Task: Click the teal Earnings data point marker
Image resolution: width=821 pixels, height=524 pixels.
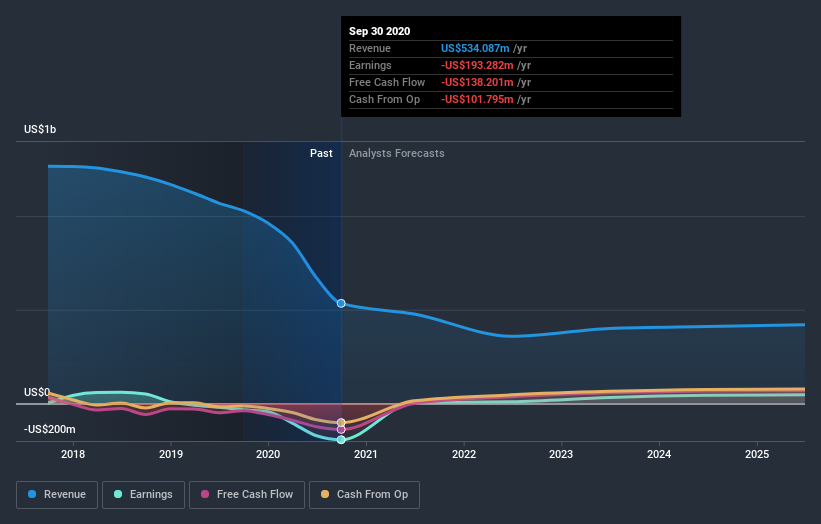Action: click(341, 440)
